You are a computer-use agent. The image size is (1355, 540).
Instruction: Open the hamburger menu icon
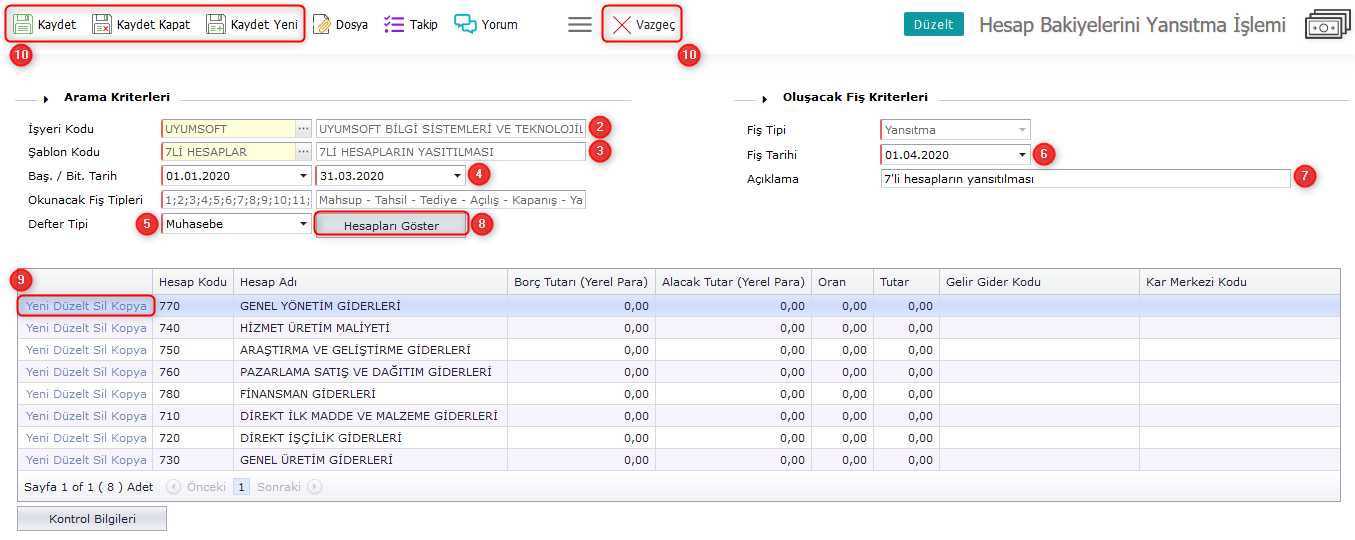point(580,24)
